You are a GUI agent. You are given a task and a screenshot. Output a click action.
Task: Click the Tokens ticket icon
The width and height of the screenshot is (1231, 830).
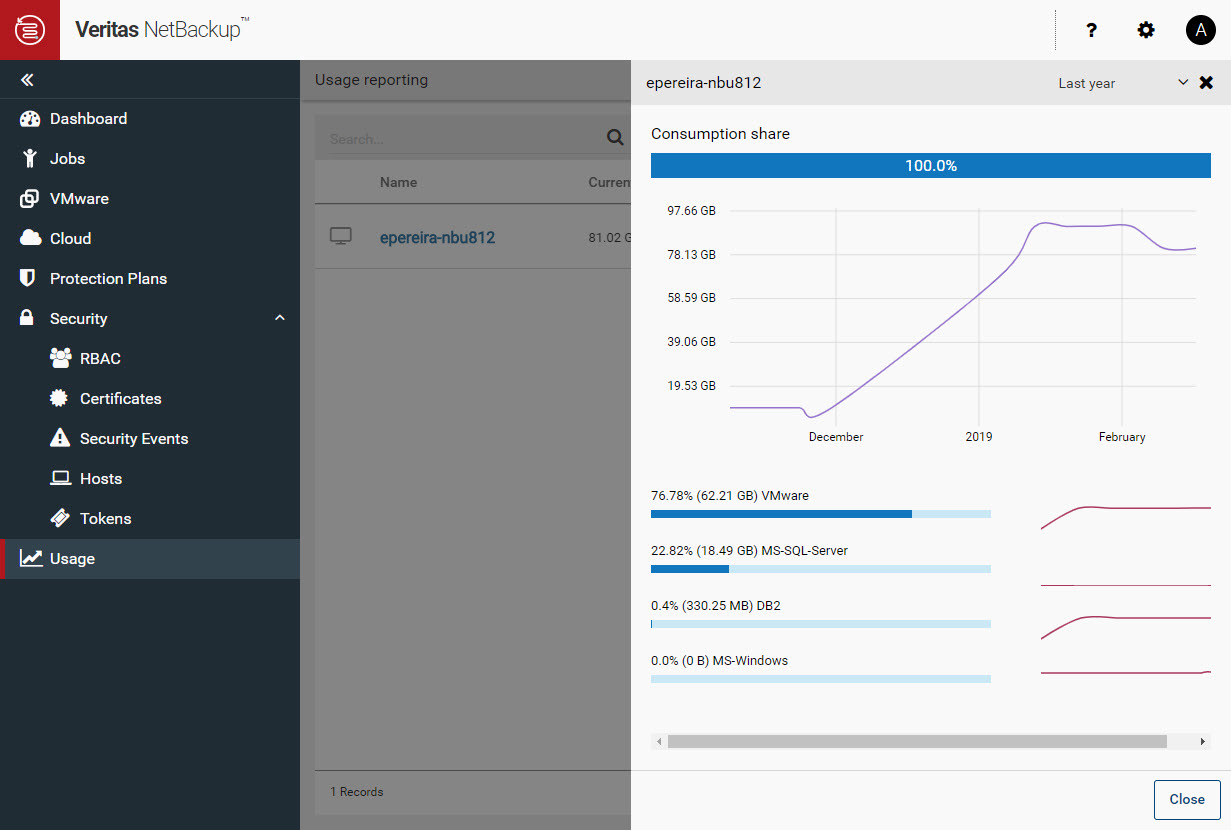click(x=60, y=518)
